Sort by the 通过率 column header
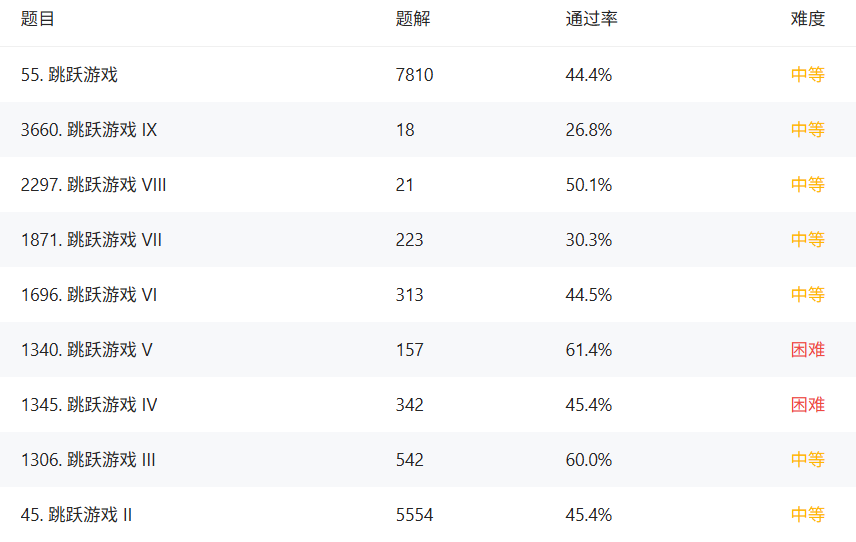The image size is (856, 542). pyautogui.click(x=592, y=19)
